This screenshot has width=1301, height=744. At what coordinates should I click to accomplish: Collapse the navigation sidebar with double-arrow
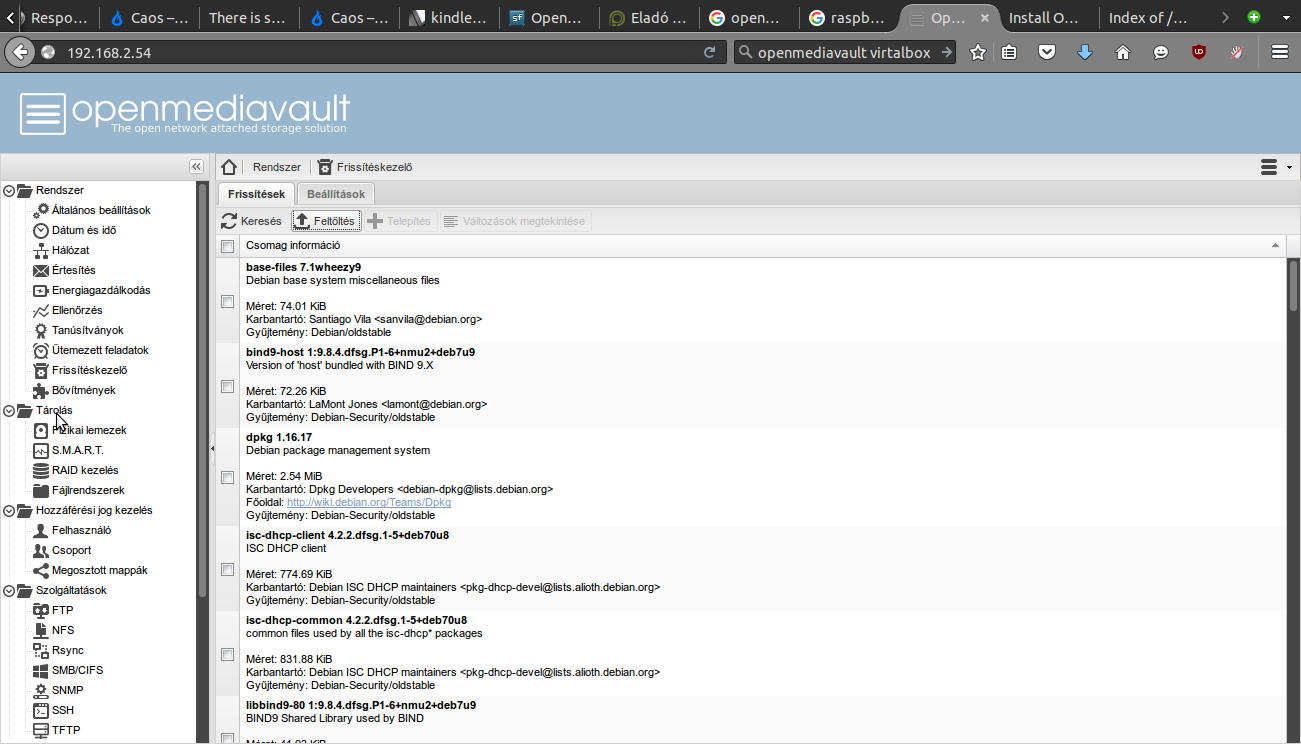196,167
